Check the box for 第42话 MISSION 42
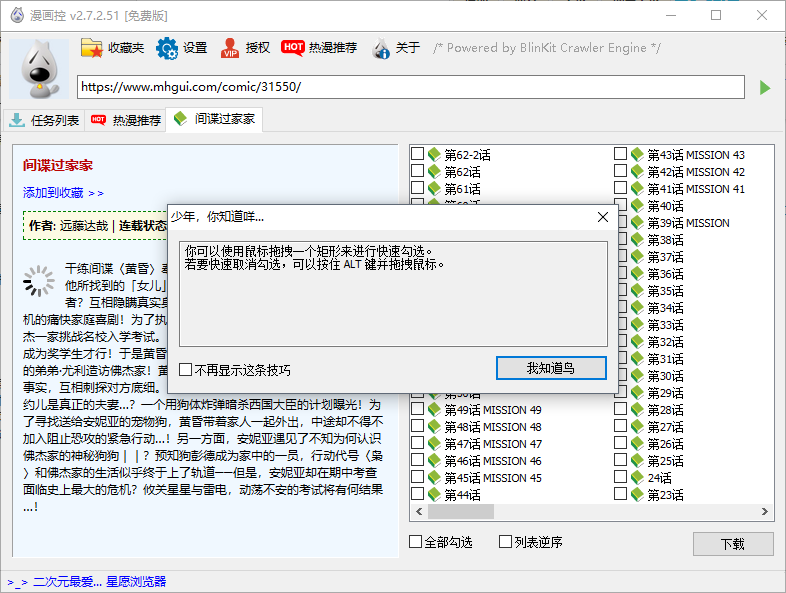The image size is (786, 593). [621, 171]
